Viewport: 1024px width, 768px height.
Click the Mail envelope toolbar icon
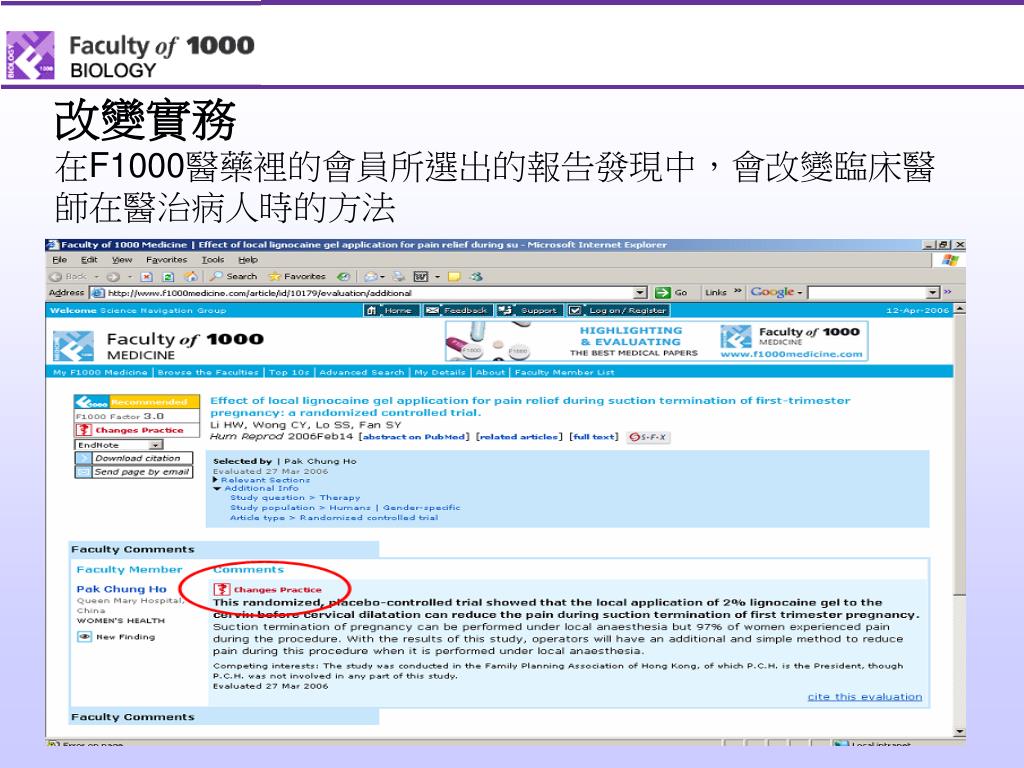370,277
